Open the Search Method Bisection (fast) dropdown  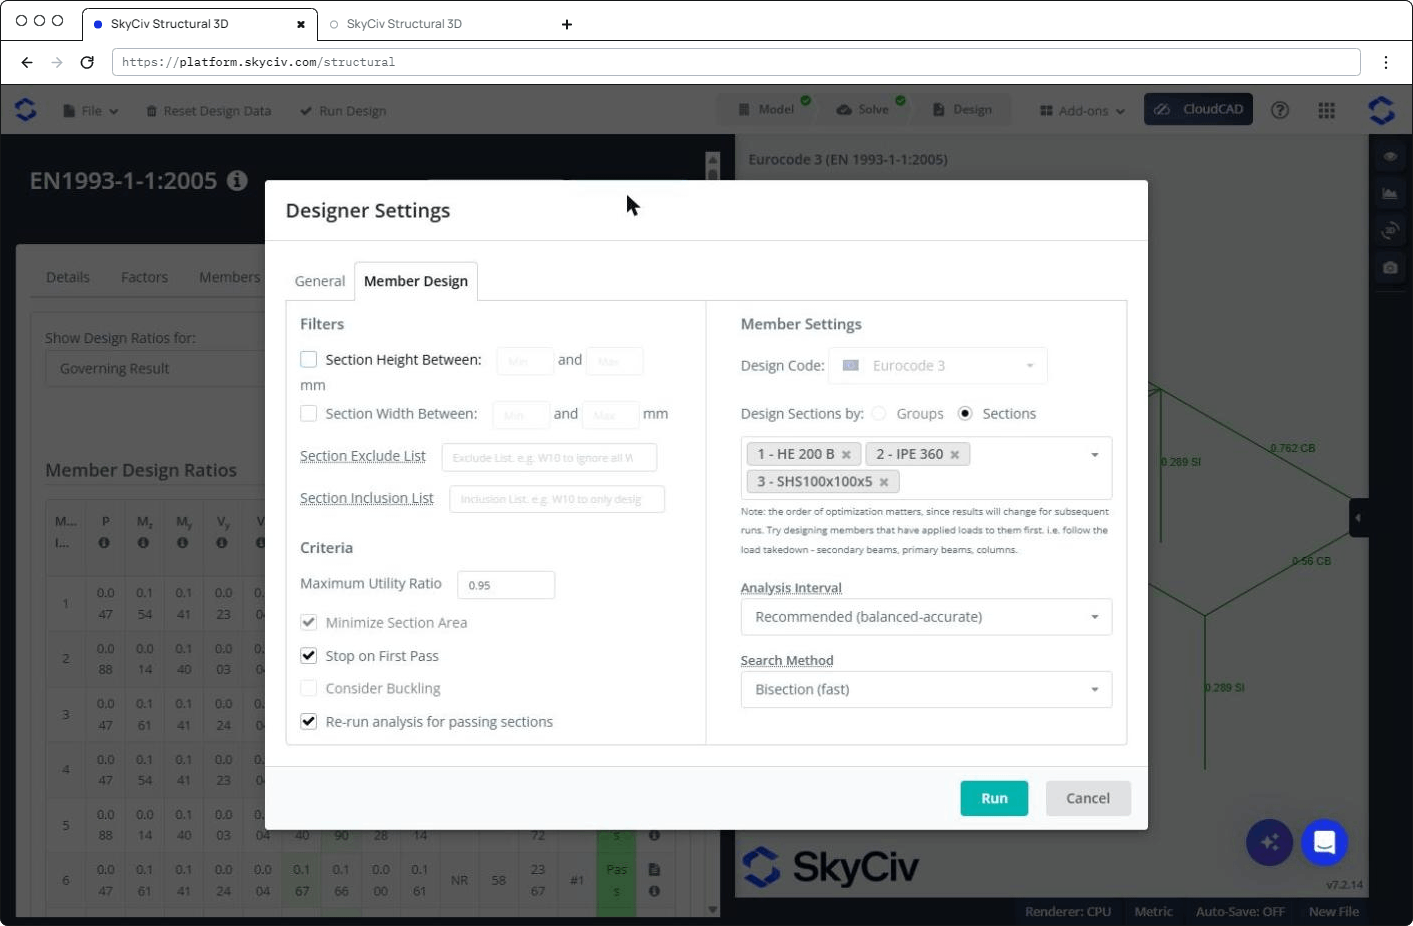[926, 690]
